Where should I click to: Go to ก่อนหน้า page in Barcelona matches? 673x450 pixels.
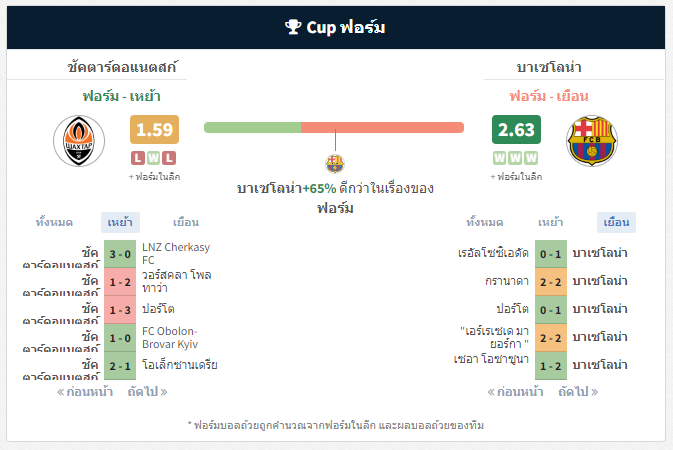515,392
